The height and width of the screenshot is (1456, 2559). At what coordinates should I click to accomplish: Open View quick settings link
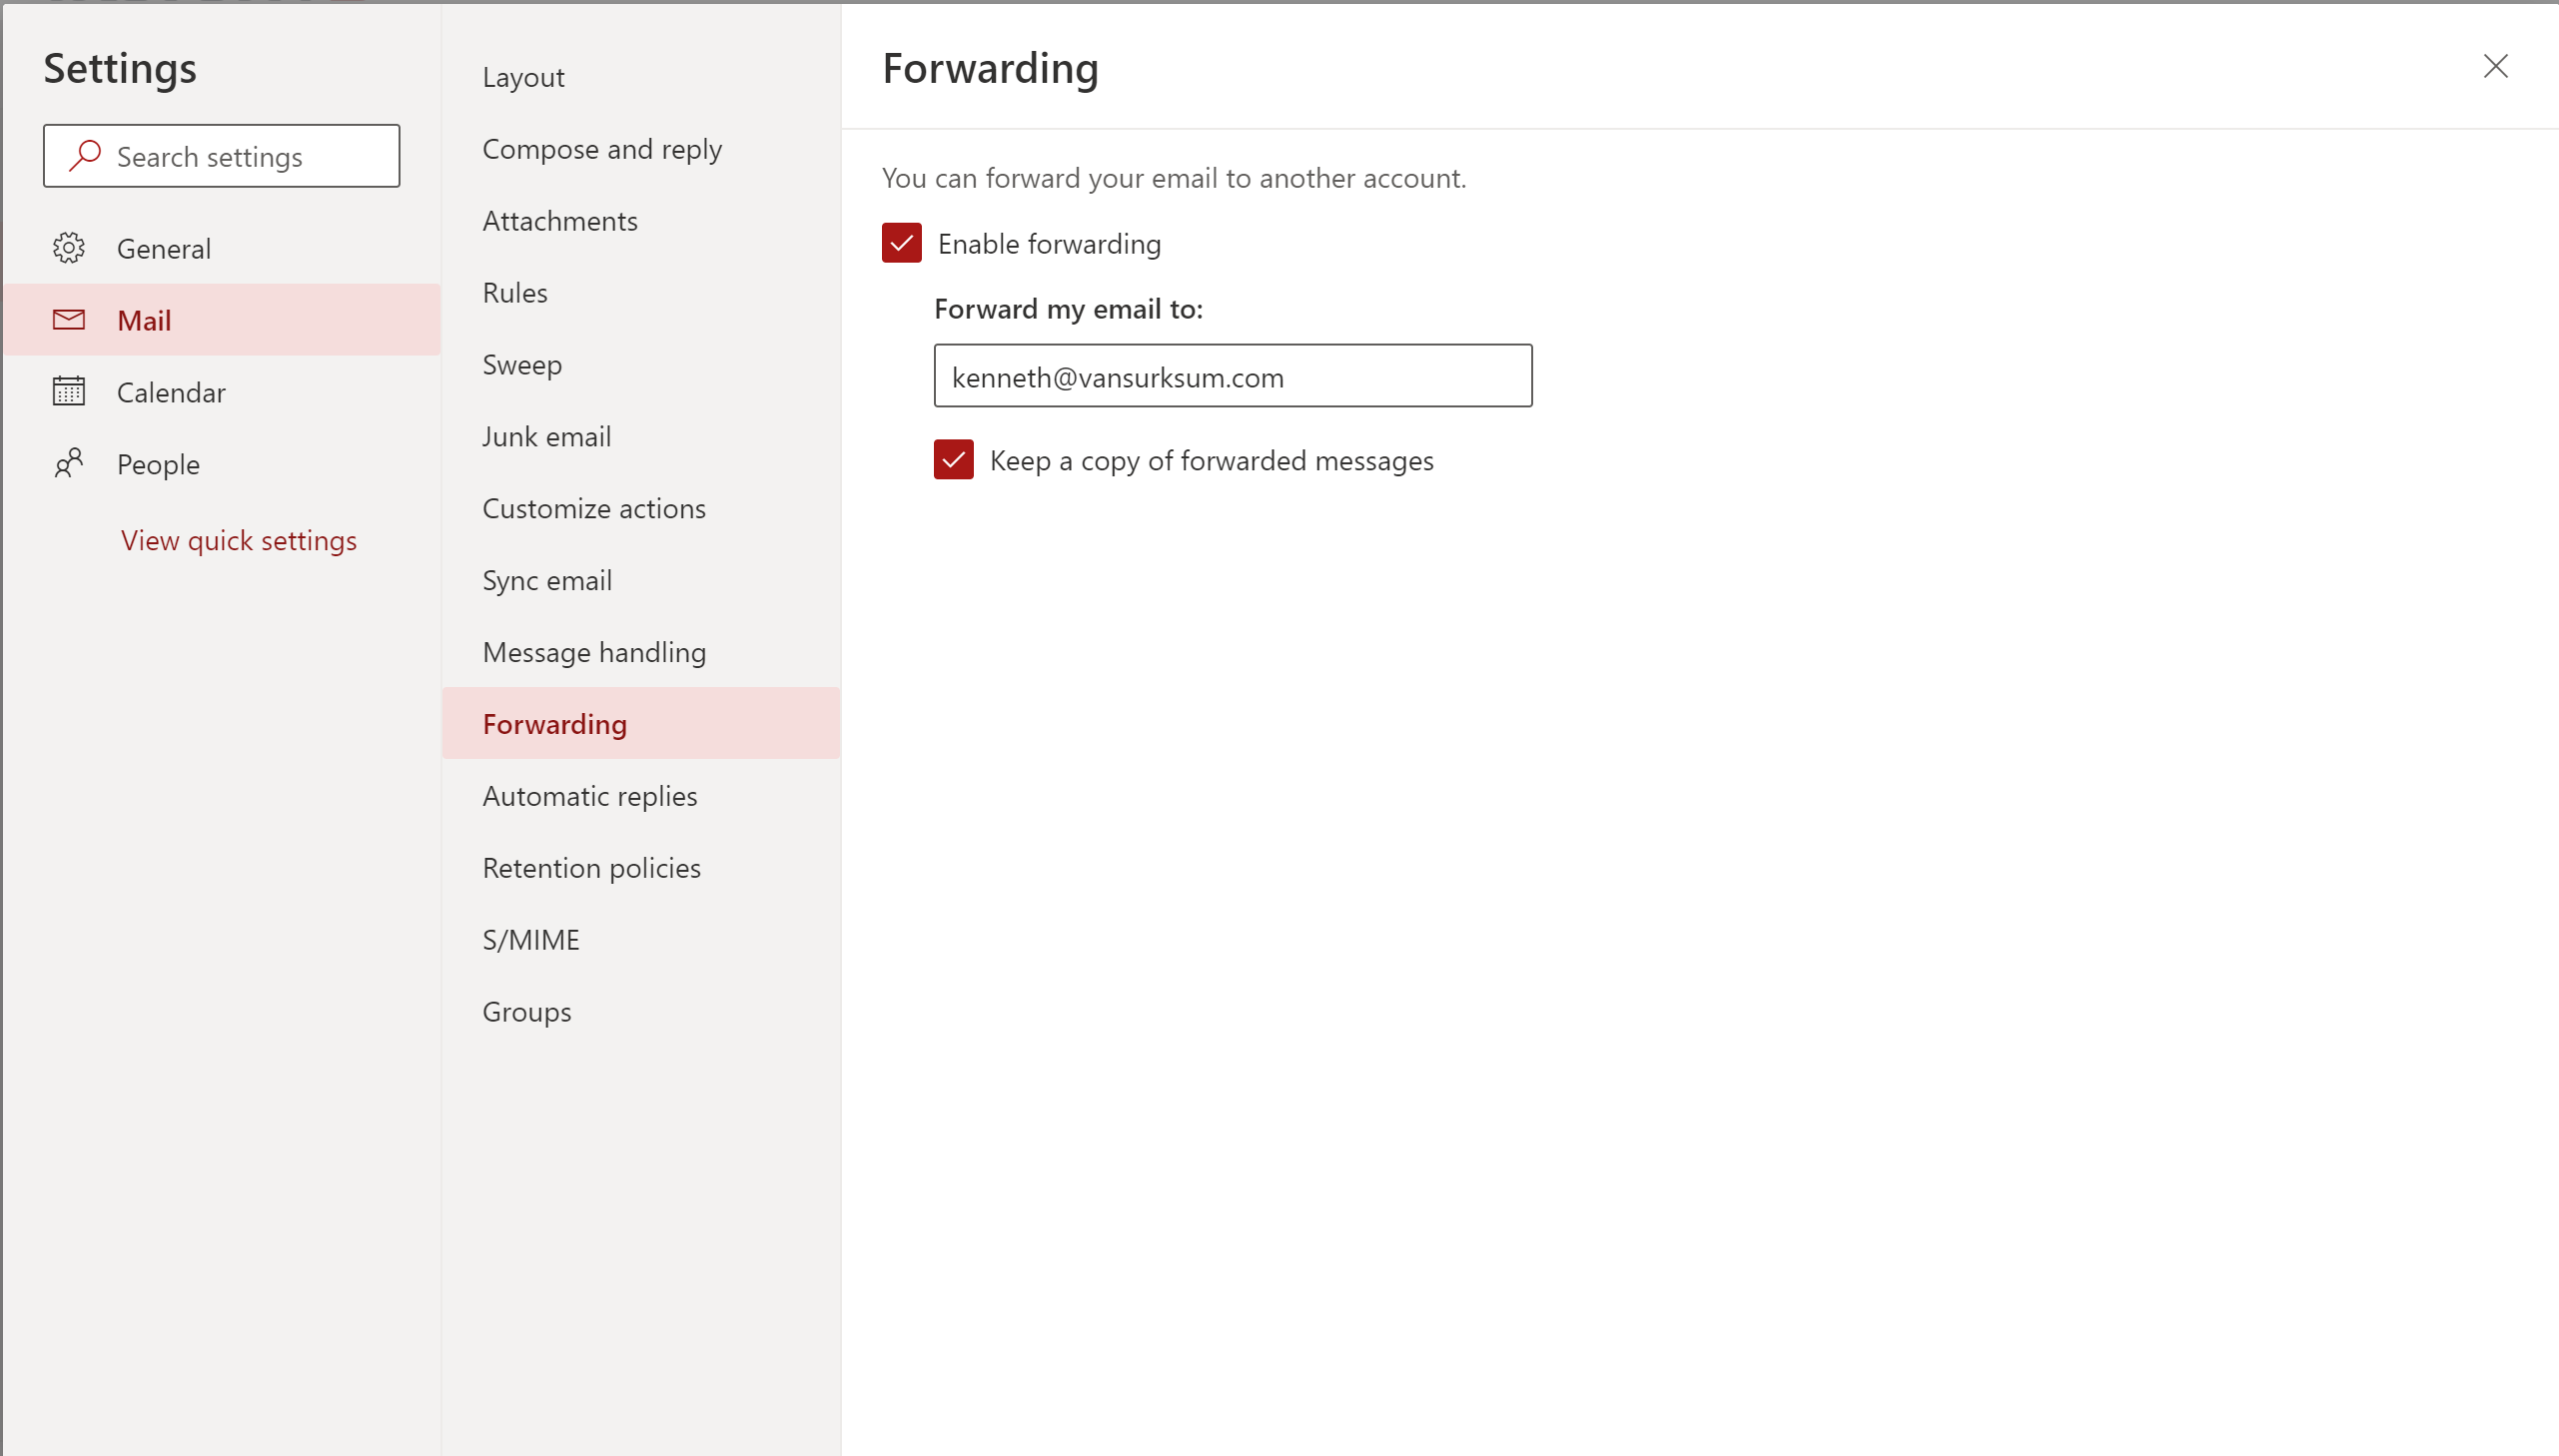[239, 541]
